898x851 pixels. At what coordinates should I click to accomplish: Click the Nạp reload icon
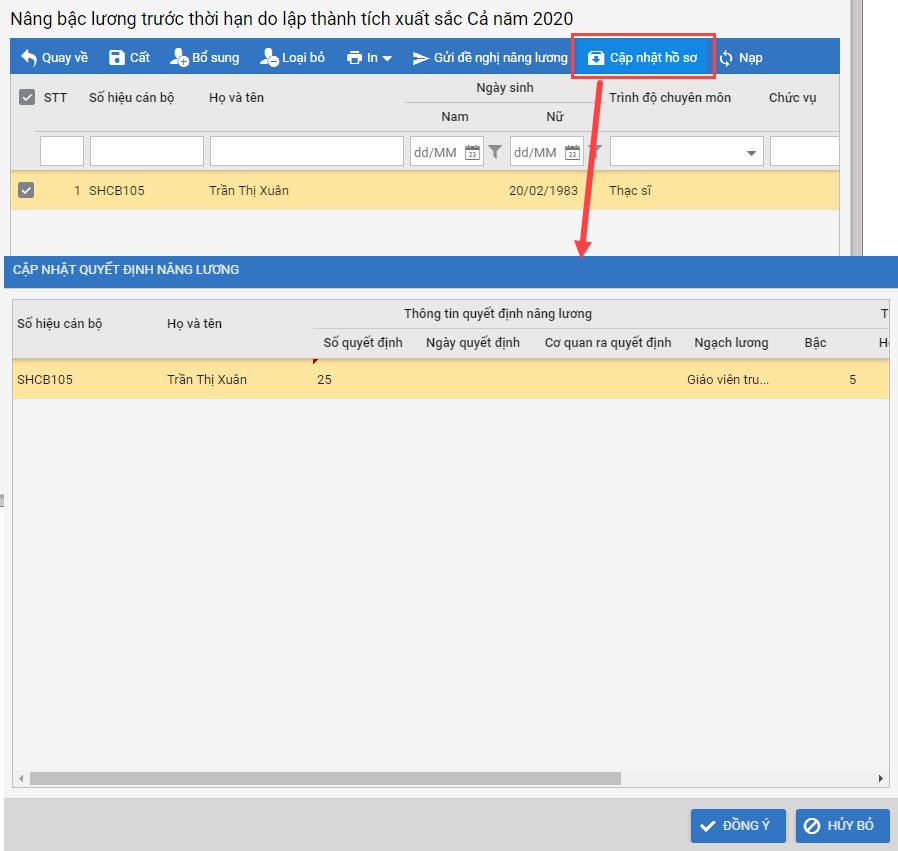click(x=726, y=58)
